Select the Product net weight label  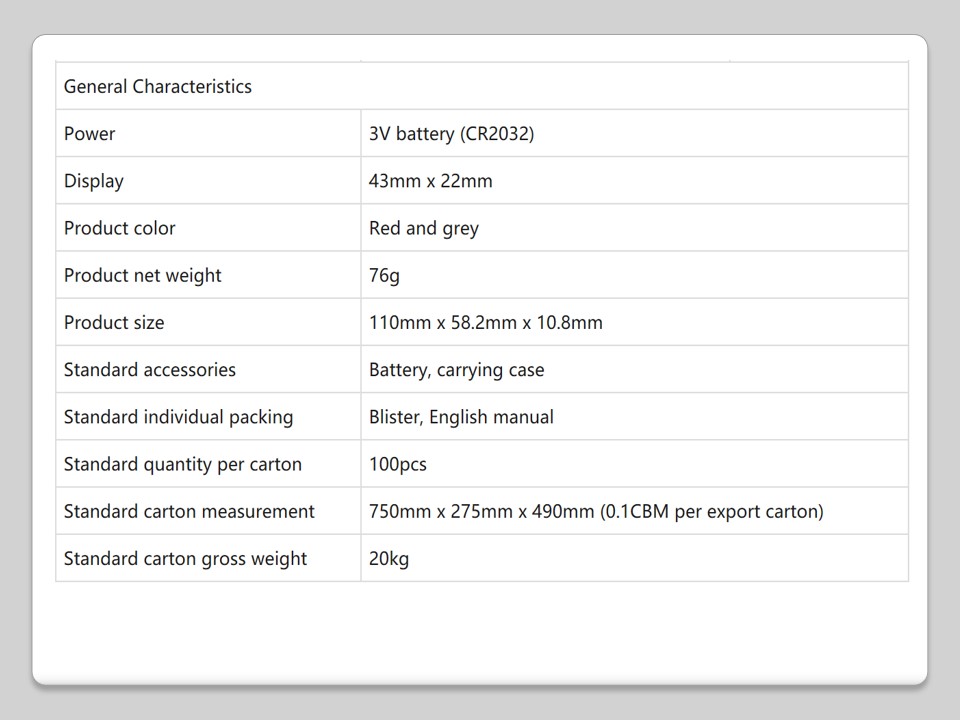(143, 275)
